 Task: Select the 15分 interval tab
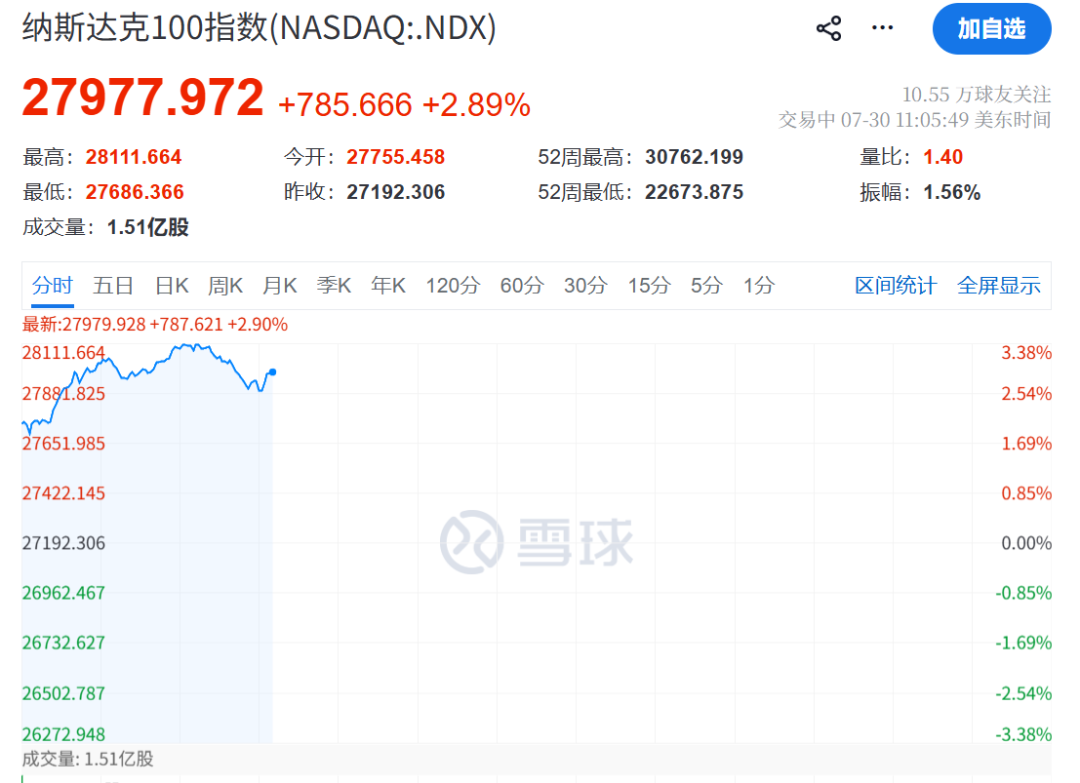point(649,285)
